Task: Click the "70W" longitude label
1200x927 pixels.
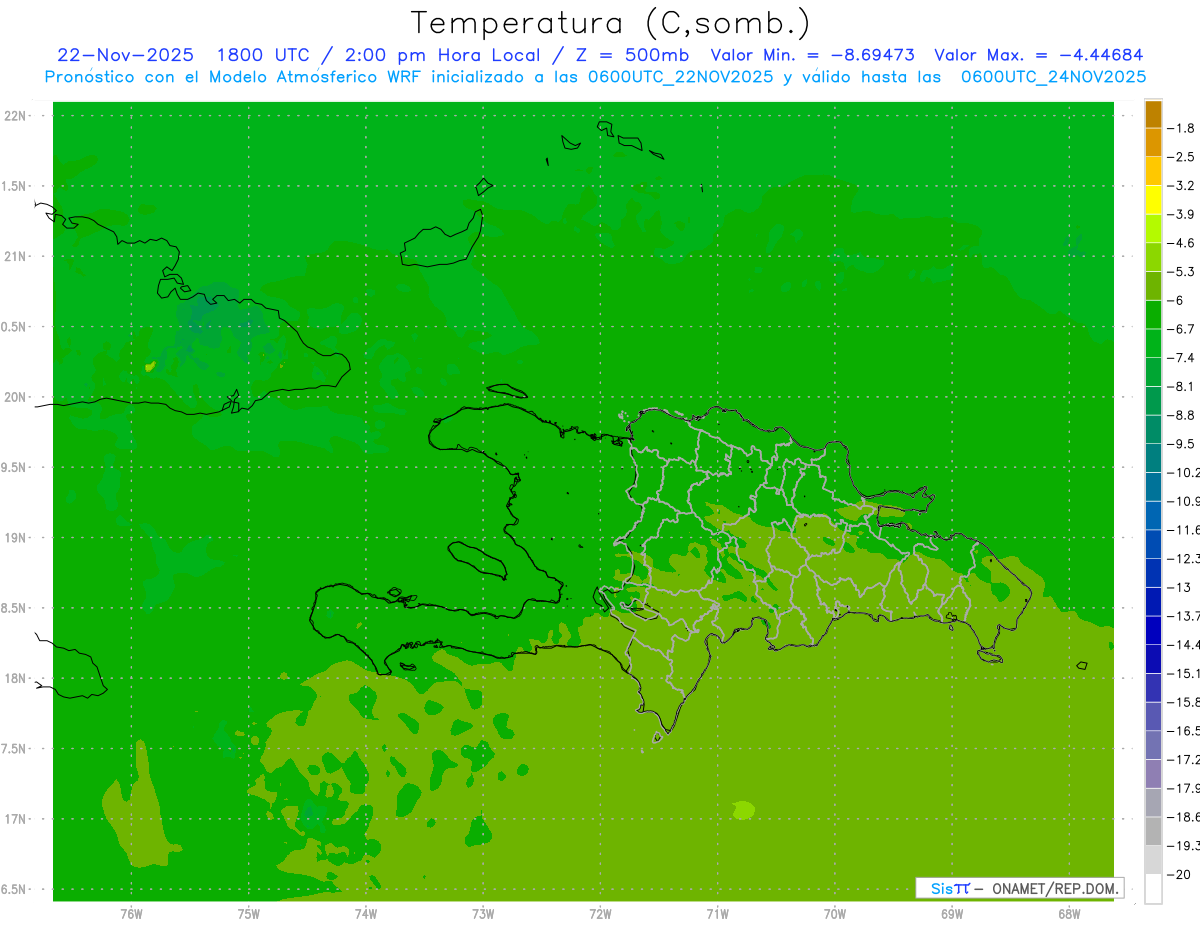Action: [834, 914]
